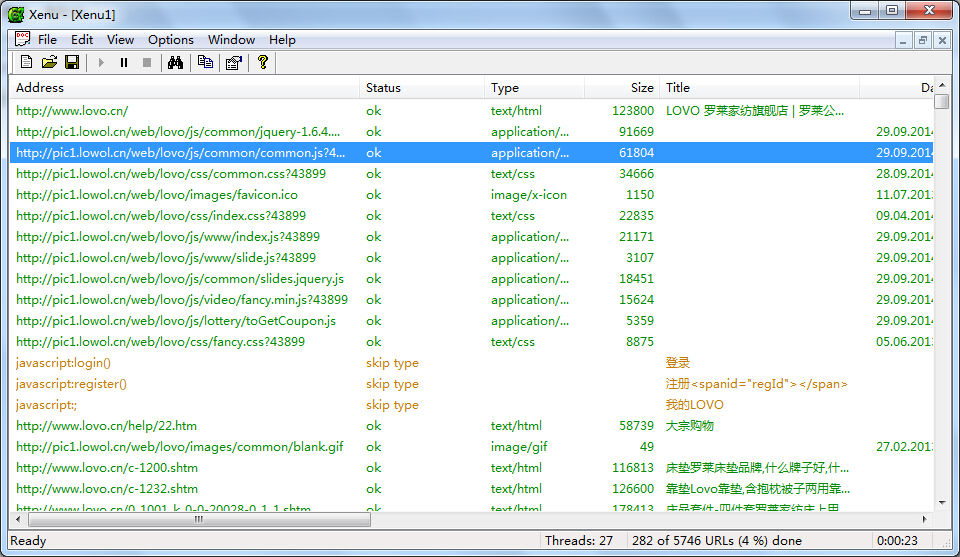960x557 pixels.
Task: Pause the link check
Action: click(x=124, y=62)
